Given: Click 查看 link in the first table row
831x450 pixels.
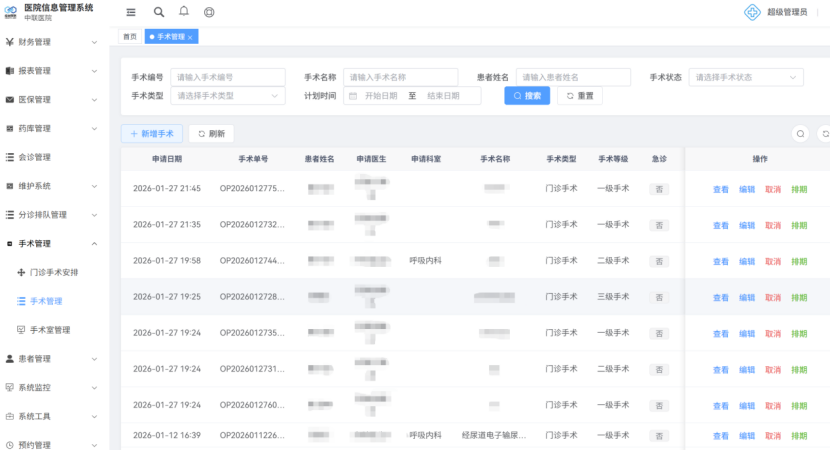Looking at the screenshot, I should (720, 189).
